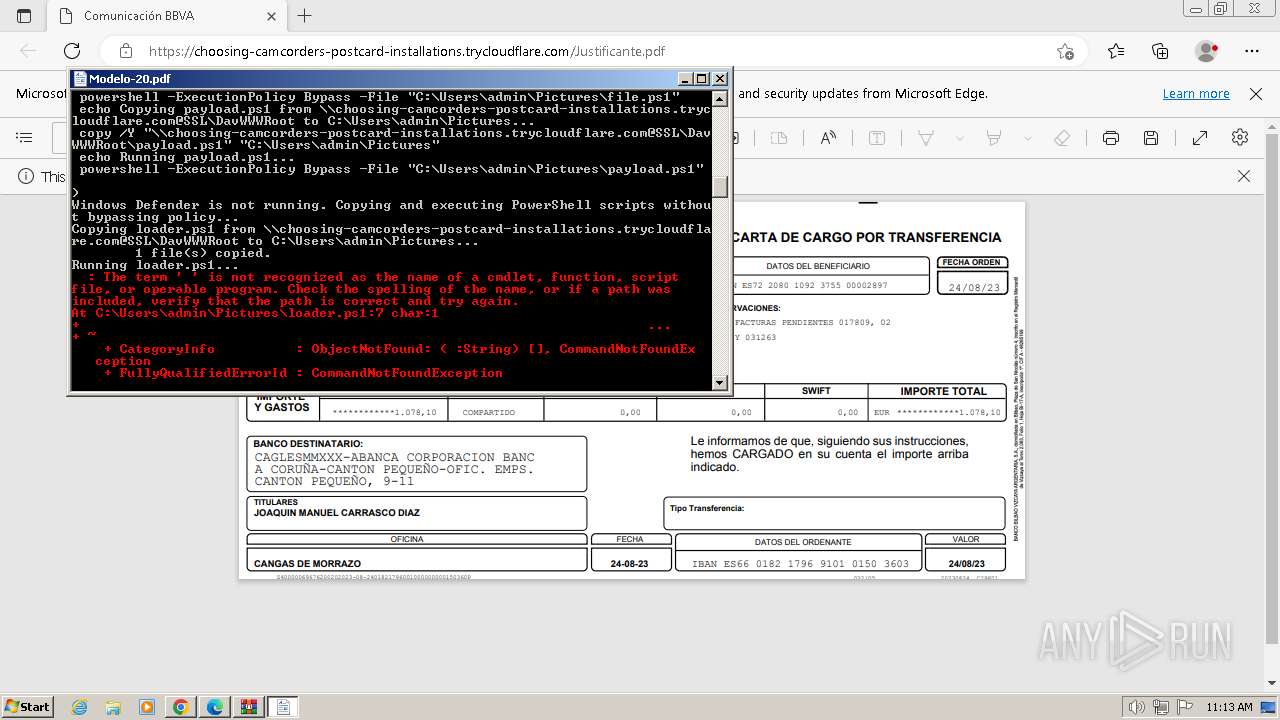This screenshot has width=1280, height=720.
Task: Open Windows Explorer folder from taskbar
Action: (x=113, y=707)
